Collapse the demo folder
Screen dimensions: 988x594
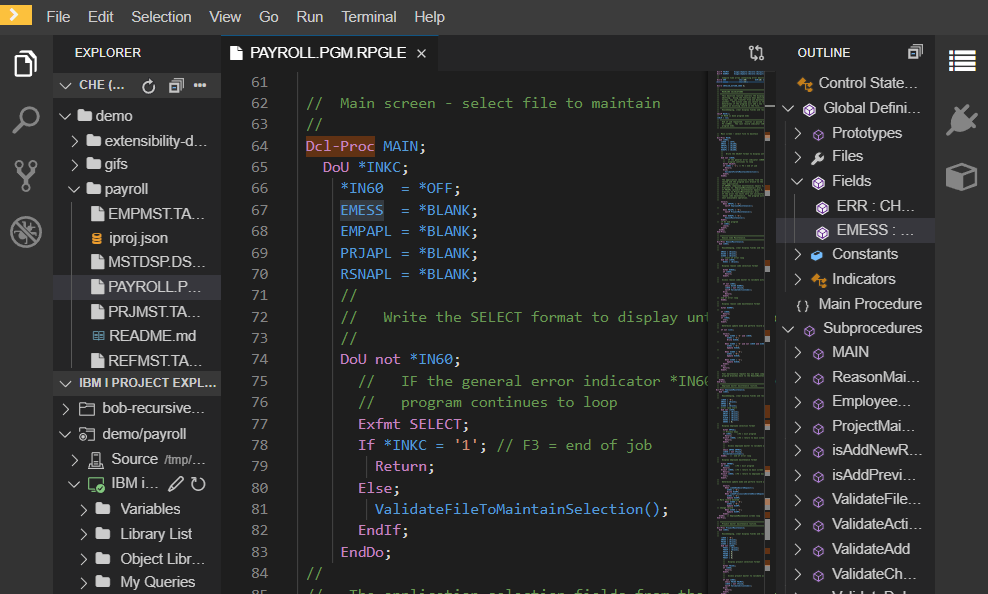65,116
